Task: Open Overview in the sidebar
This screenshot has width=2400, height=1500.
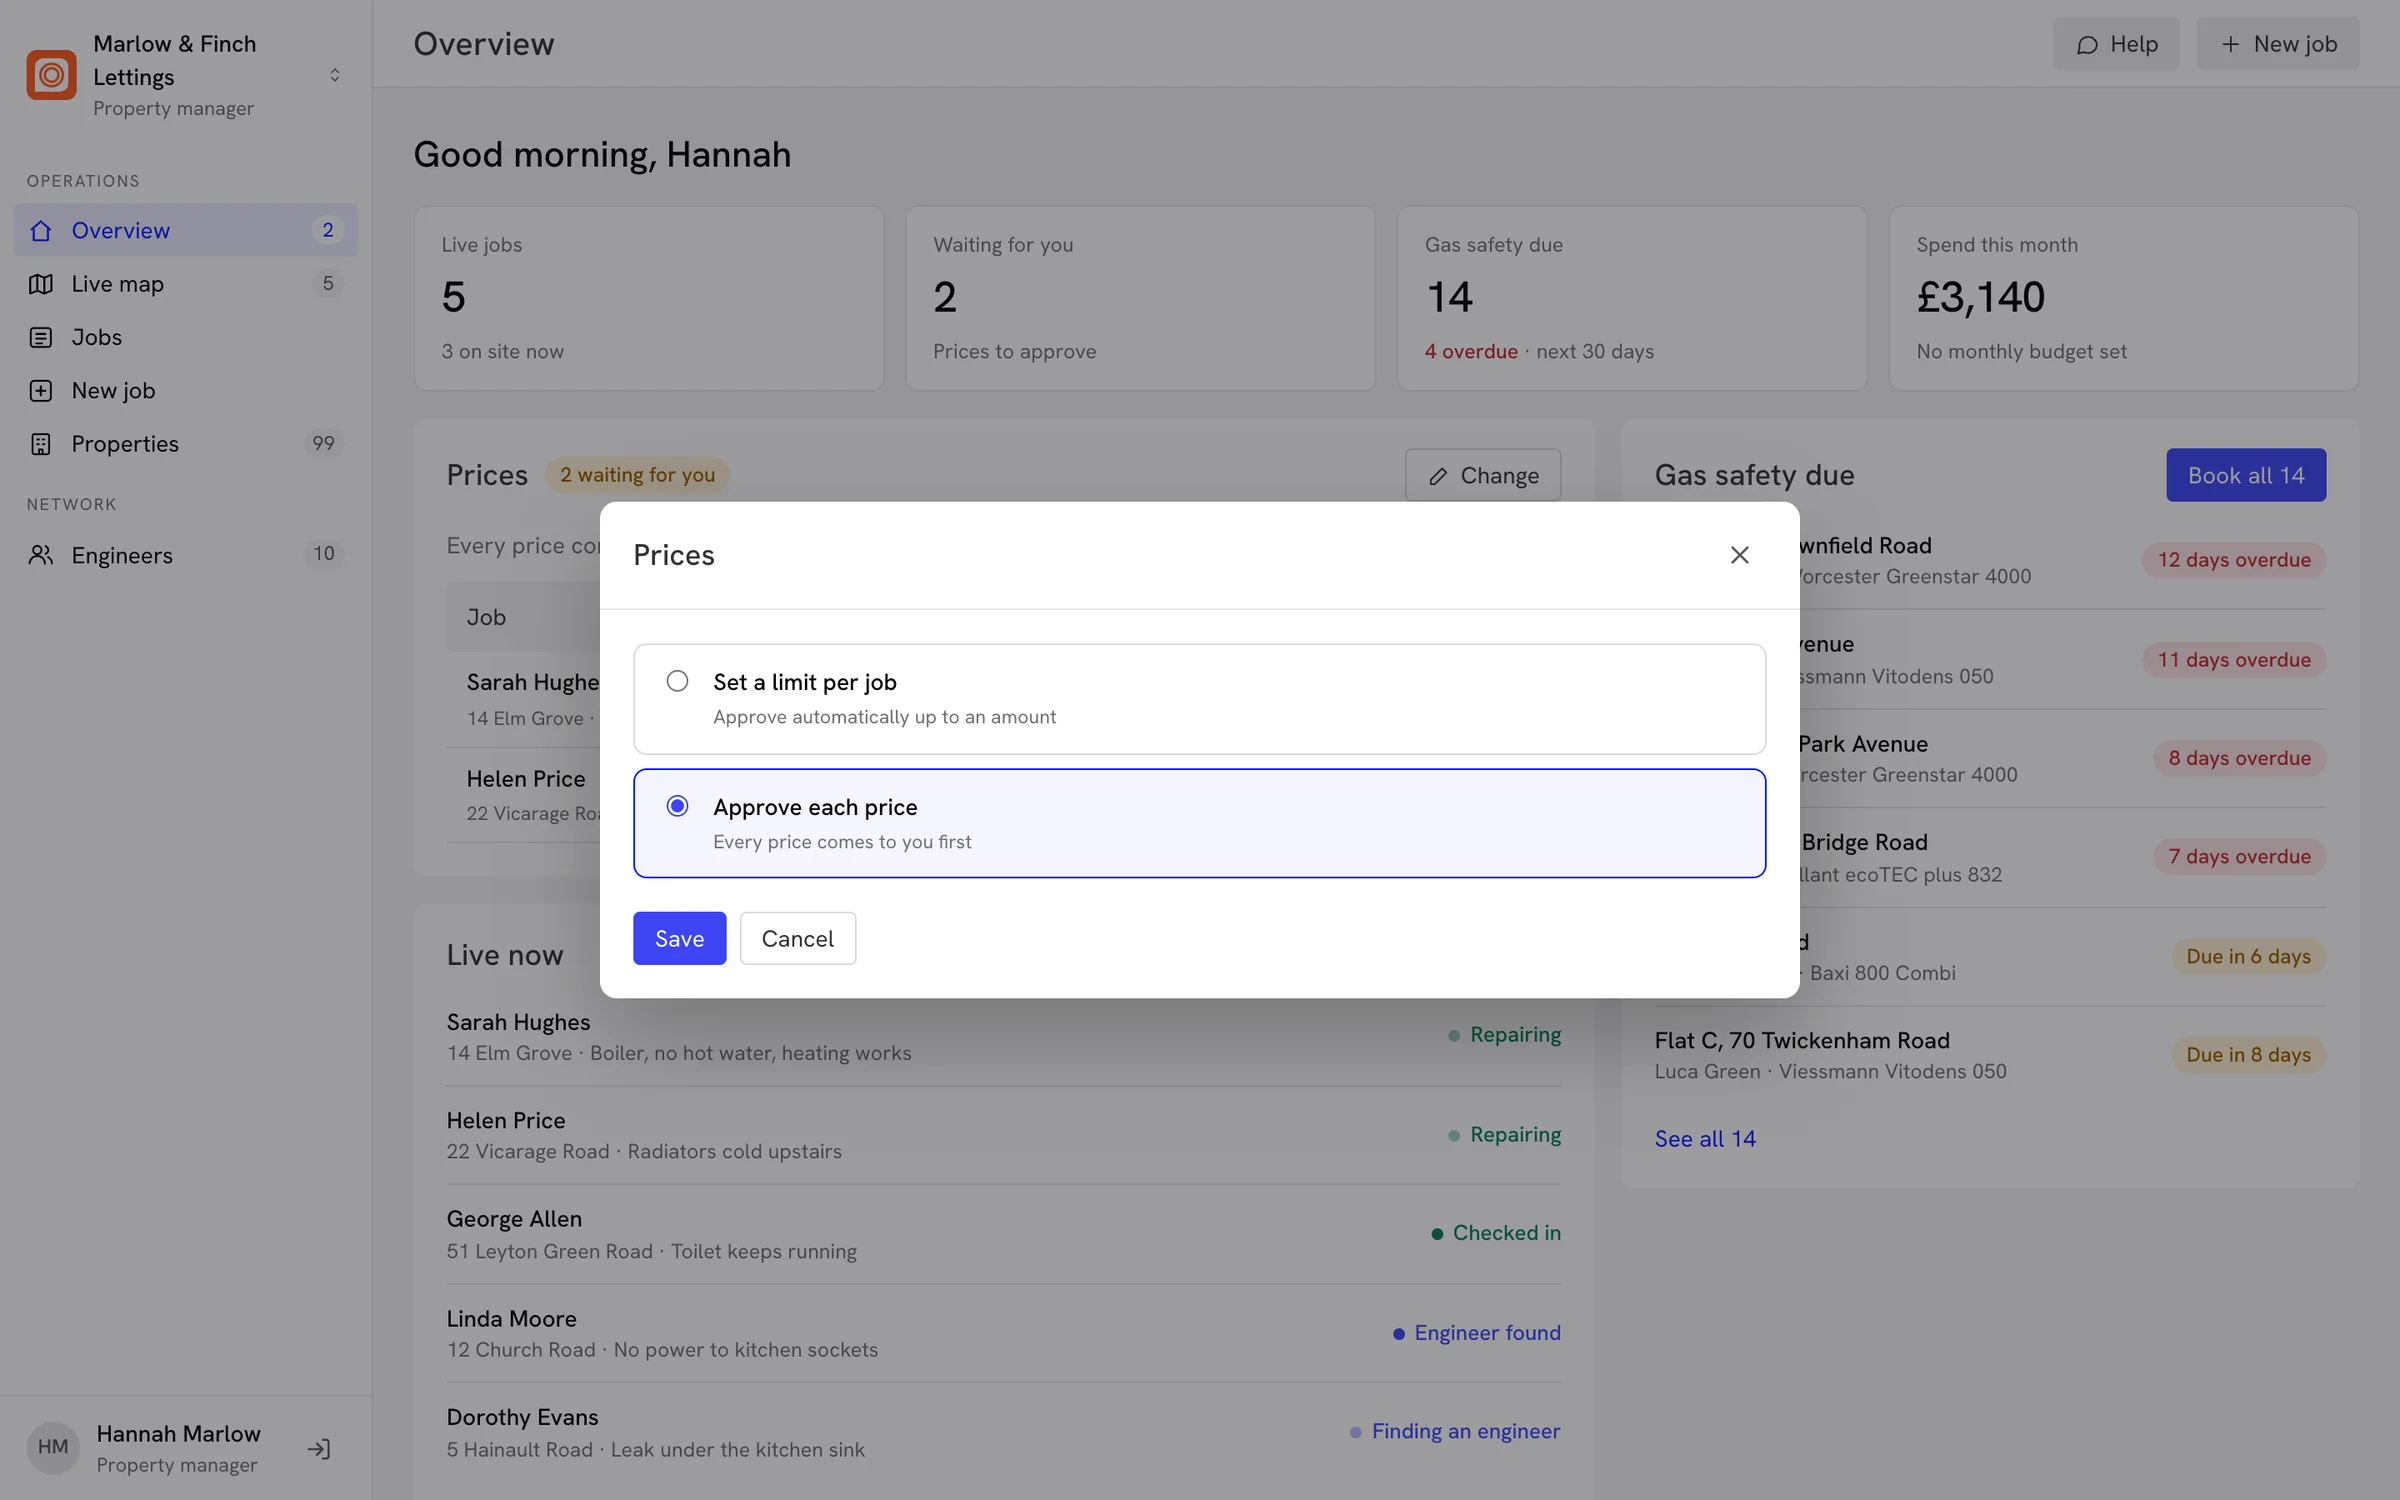Action: (185, 230)
